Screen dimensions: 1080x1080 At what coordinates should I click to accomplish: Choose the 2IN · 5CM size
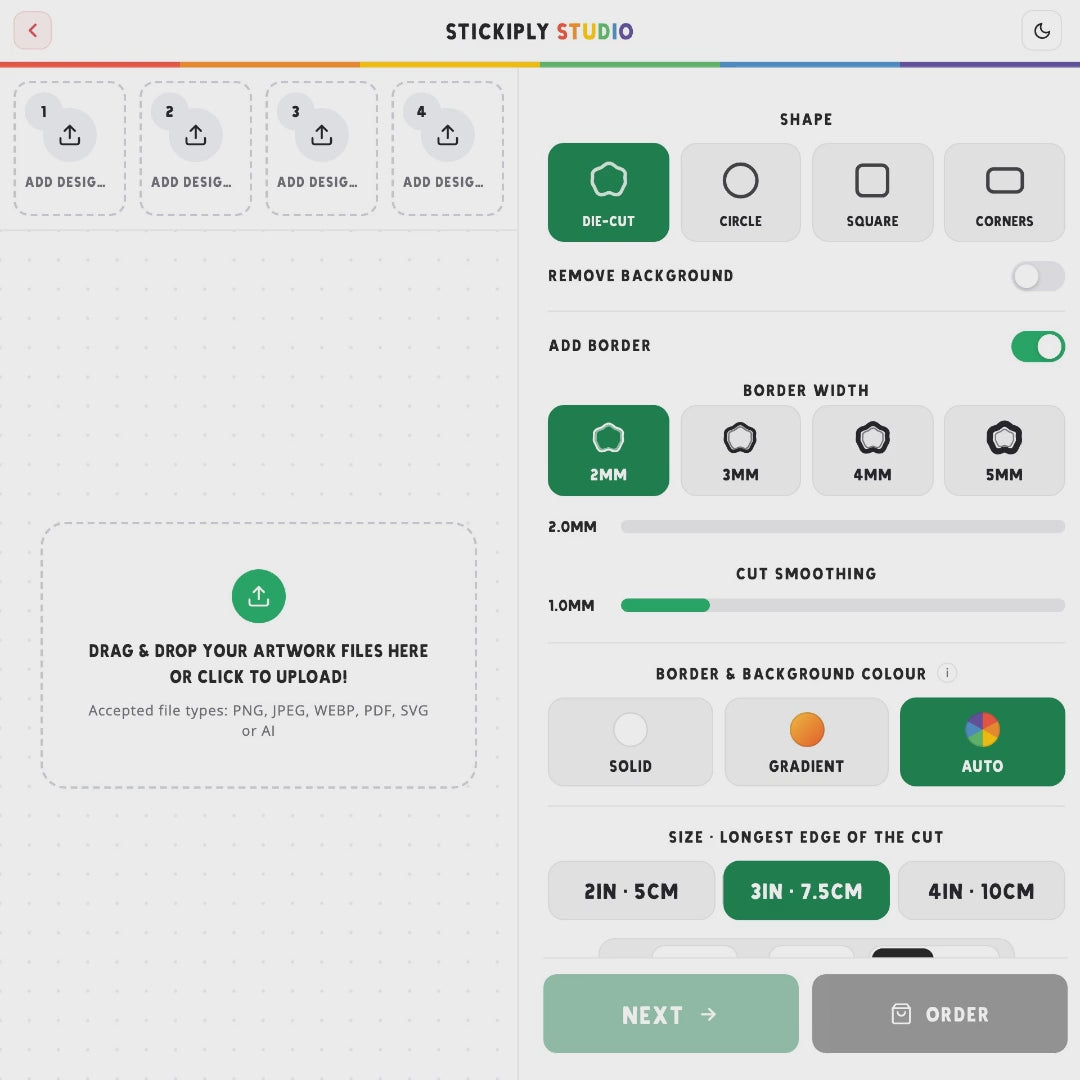631,891
